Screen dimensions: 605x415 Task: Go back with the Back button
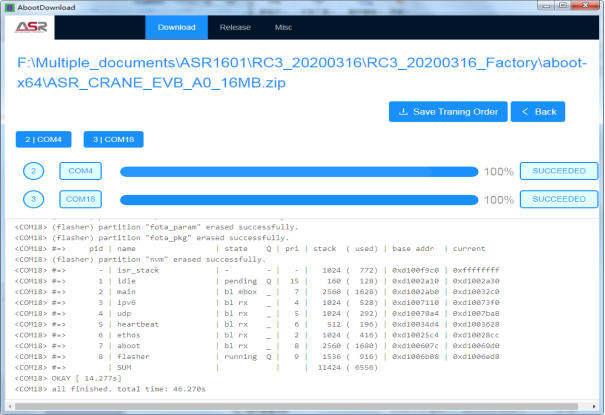pos(537,111)
